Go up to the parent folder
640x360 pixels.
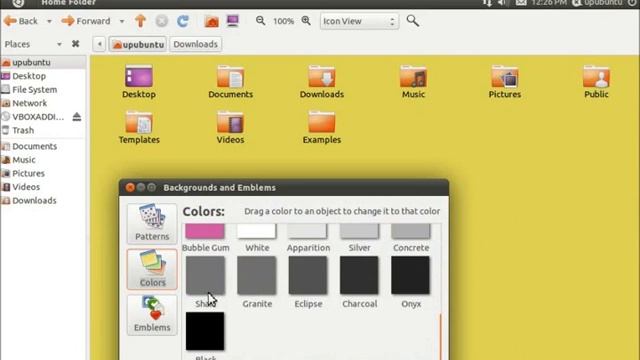tap(140, 21)
